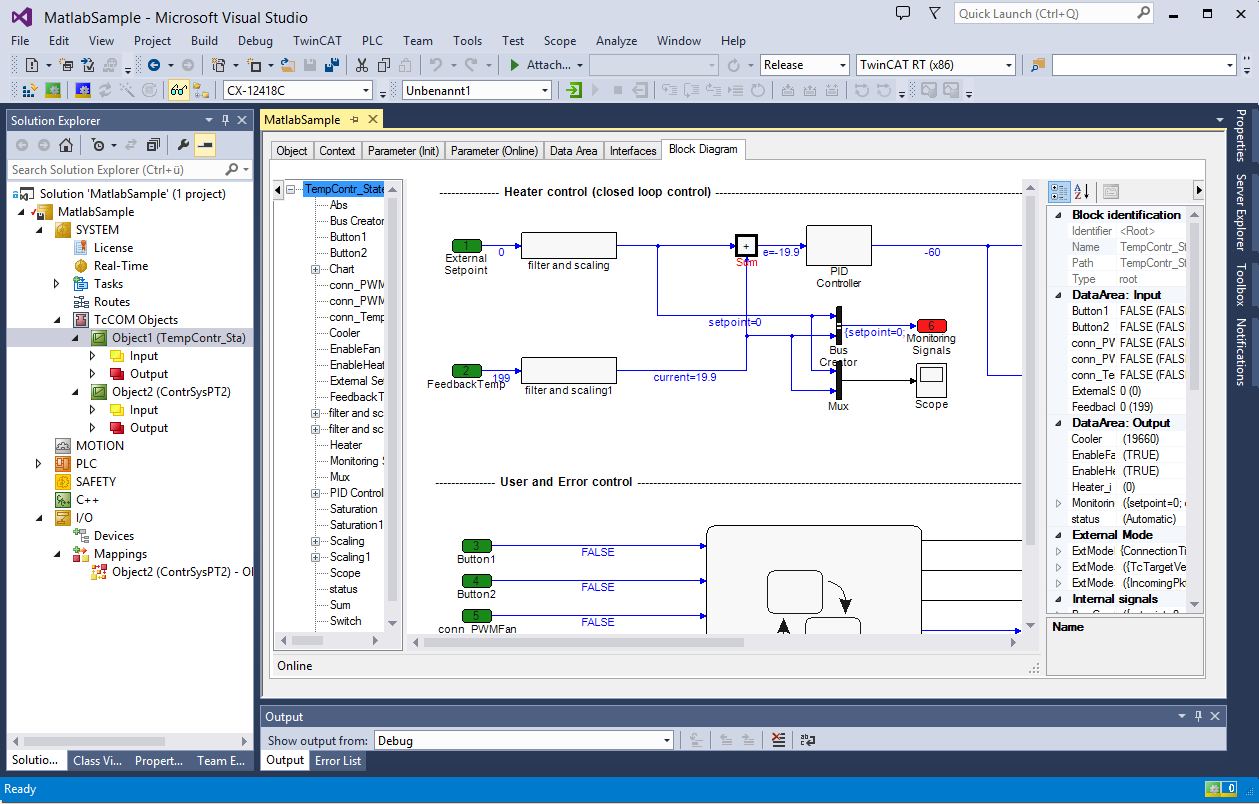Click the Open File folder icon
Viewport: 1259px width, 804px height.
tap(287, 65)
